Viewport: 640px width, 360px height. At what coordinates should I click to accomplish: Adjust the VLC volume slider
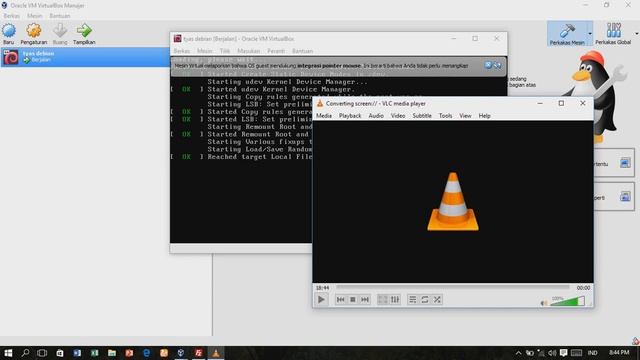click(567, 302)
